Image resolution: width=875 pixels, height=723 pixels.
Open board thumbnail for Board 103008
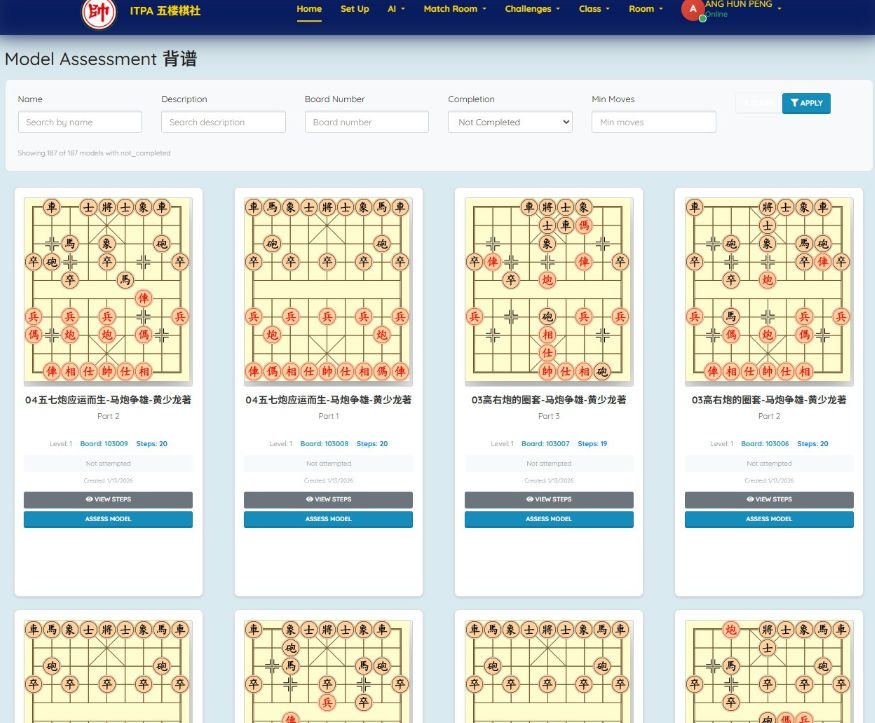[x=328, y=291]
